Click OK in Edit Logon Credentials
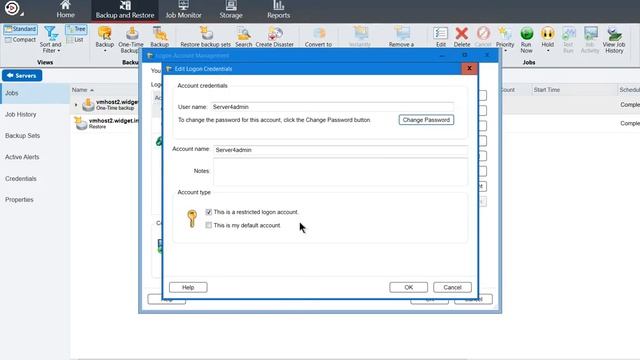Image resolution: width=640 pixels, height=360 pixels. pyautogui.click(x=409, y=287)
